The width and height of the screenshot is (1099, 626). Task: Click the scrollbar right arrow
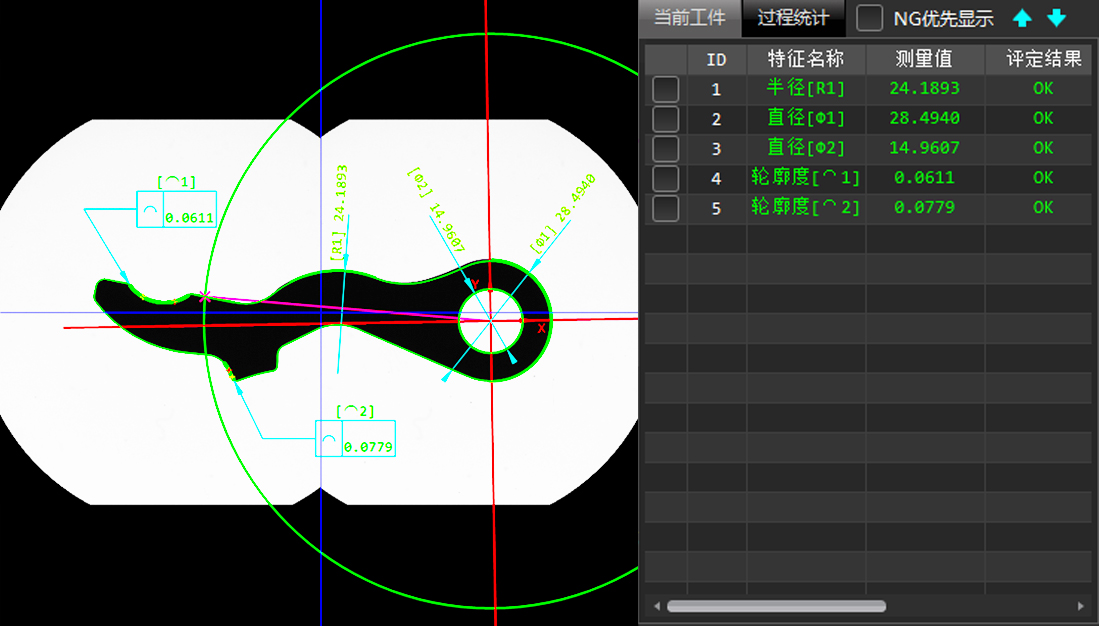point(1080,606)
